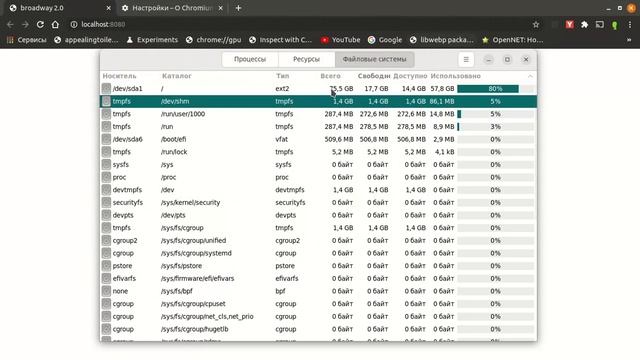Select the /dev/shm directory cell
The height and width of the screenshot is (360, 640).
(175, 101)
